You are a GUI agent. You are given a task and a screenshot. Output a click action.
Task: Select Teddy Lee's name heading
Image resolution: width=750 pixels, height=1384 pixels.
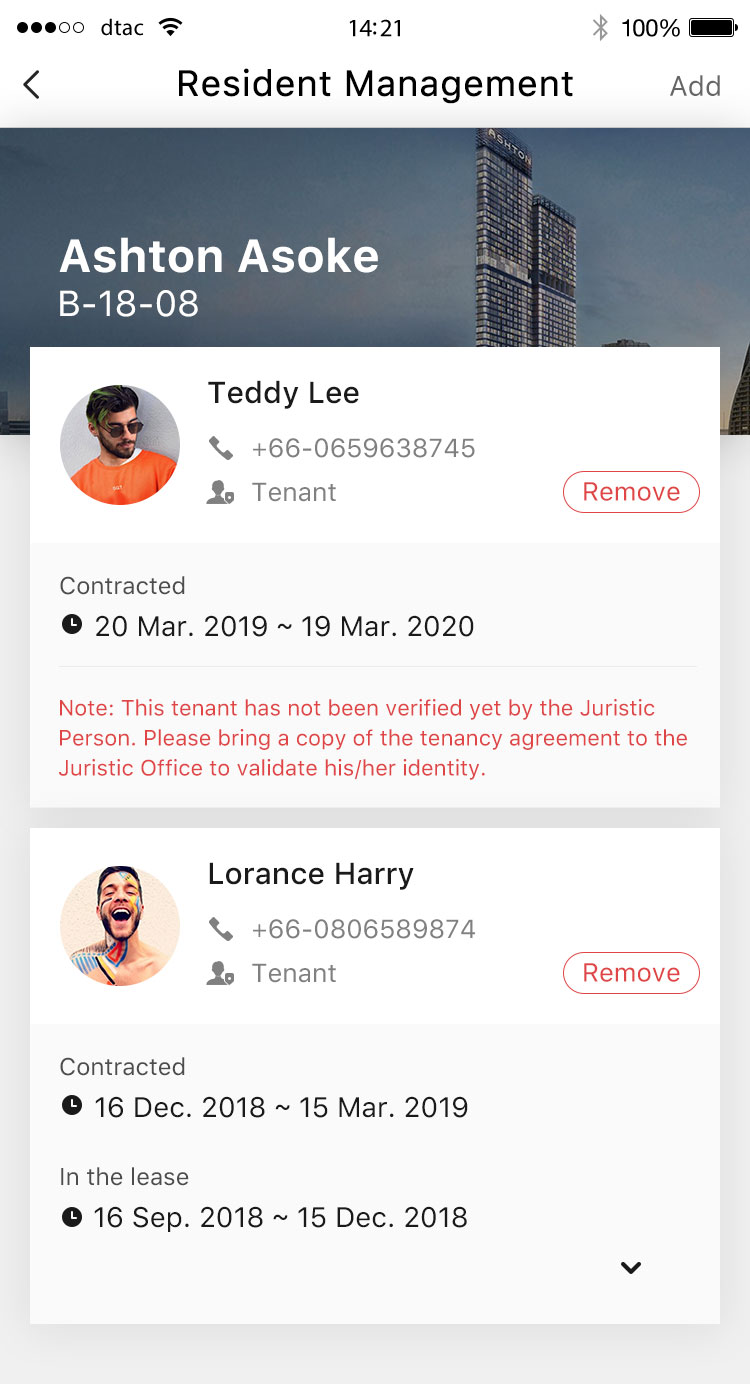click(x=283, y=393)
